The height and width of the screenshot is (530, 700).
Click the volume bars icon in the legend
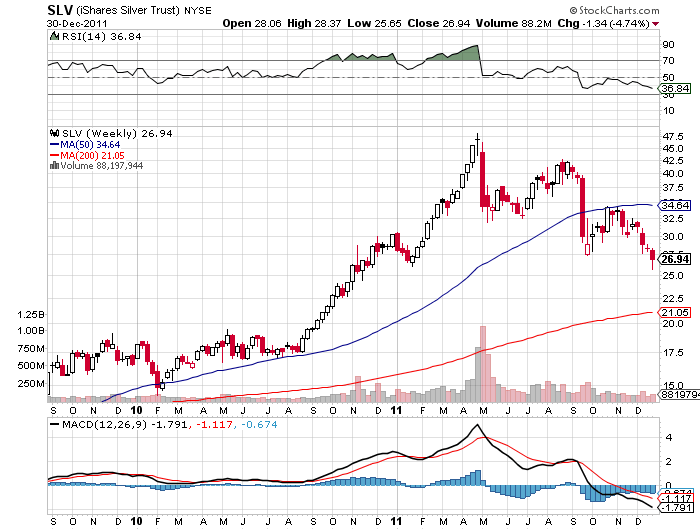tap(54, 166)
